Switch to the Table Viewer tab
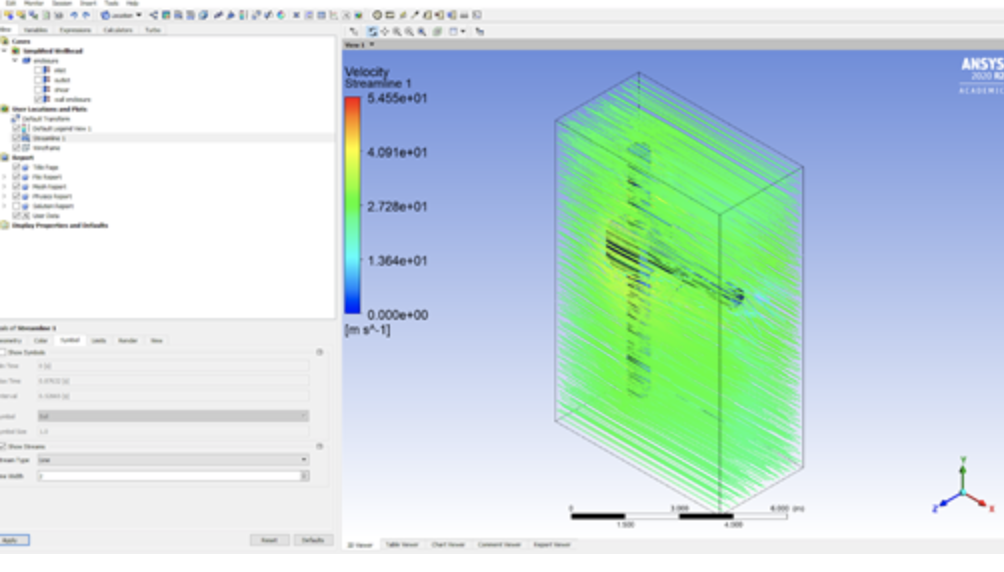This screenshot has width=1004, height=572. click(401, 544)
